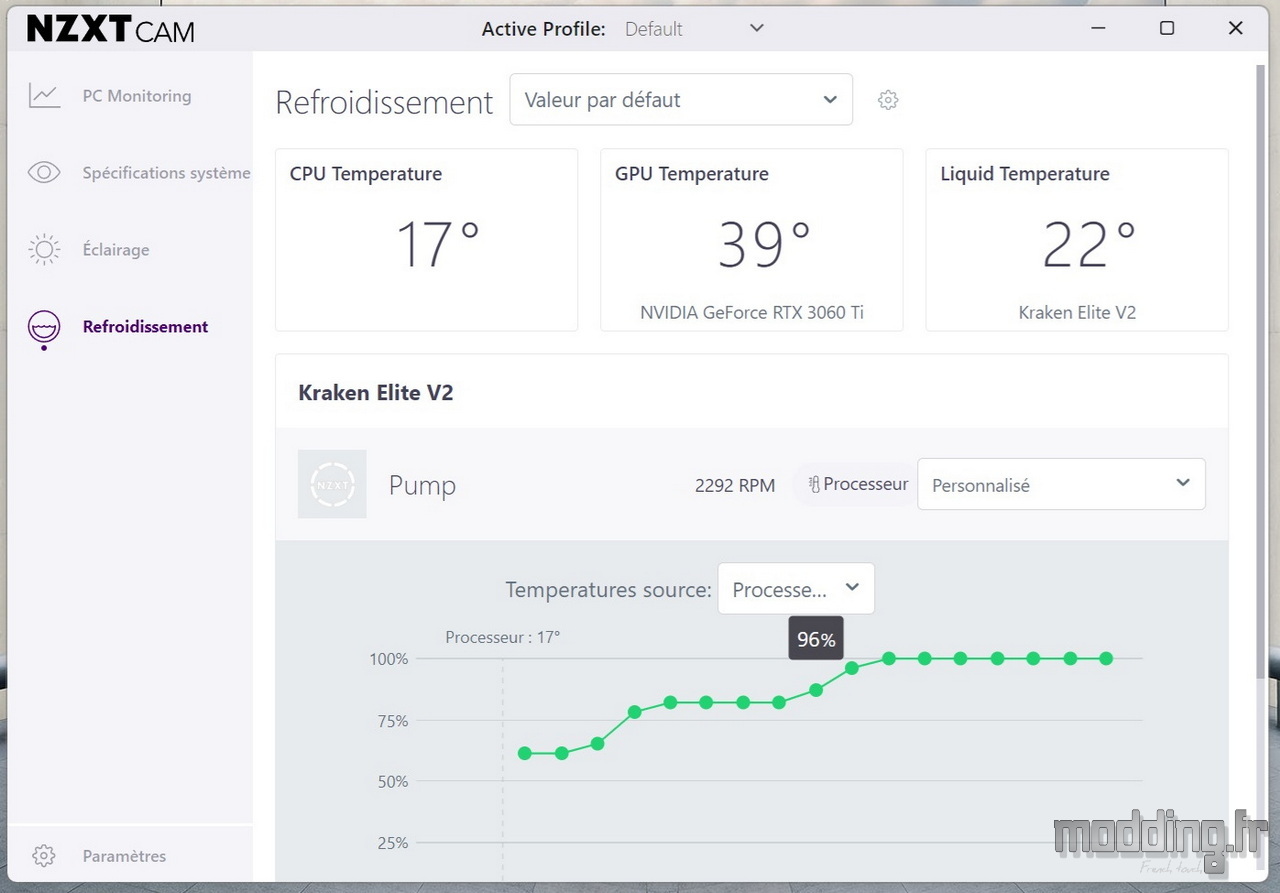The width and height of the screenshot is (1280, 893).
Task: Click the NVIDIA GeForce RTX 3060 Ti label
Action: [x=752, y=312]
